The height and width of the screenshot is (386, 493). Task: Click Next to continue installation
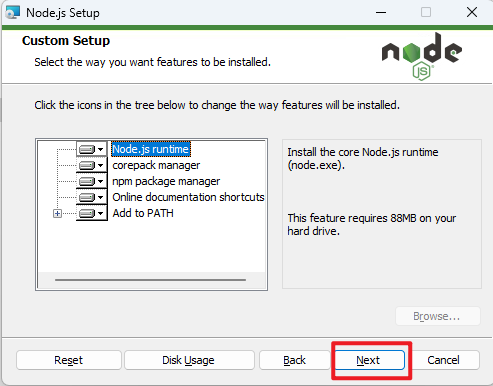coord(369,360)
